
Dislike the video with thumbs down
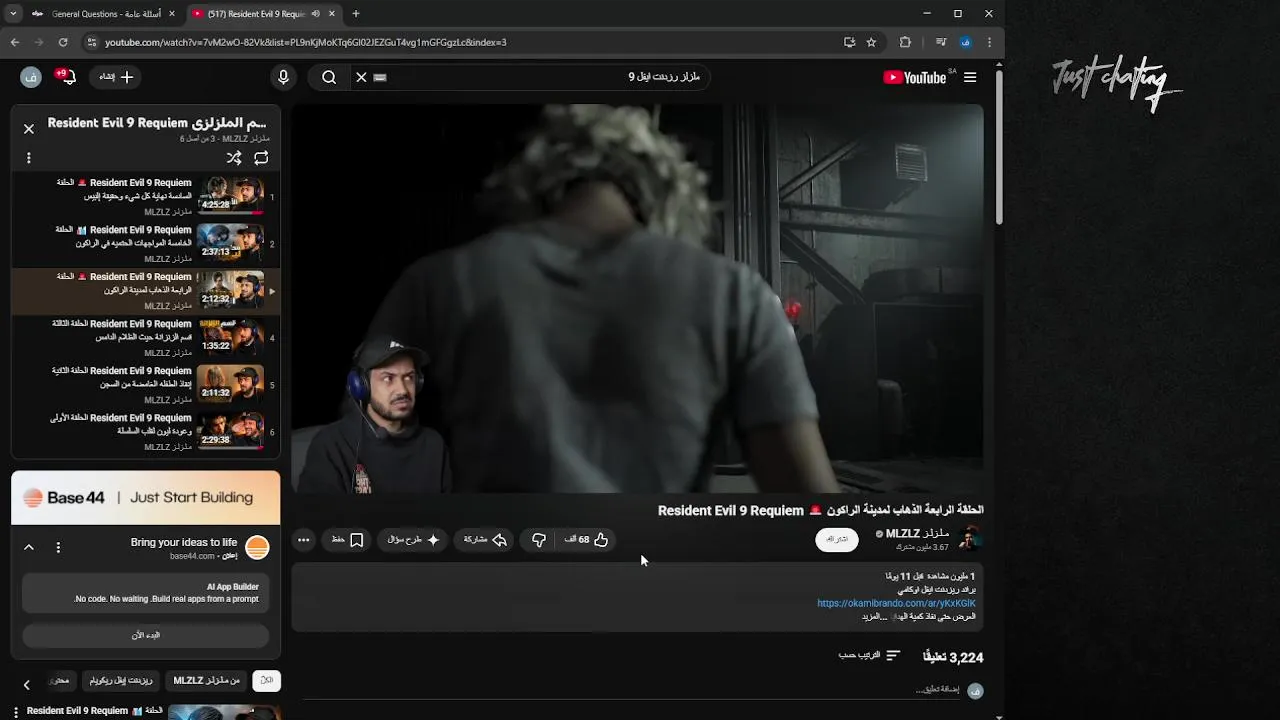pyautogui.click(x=539, y=540)
